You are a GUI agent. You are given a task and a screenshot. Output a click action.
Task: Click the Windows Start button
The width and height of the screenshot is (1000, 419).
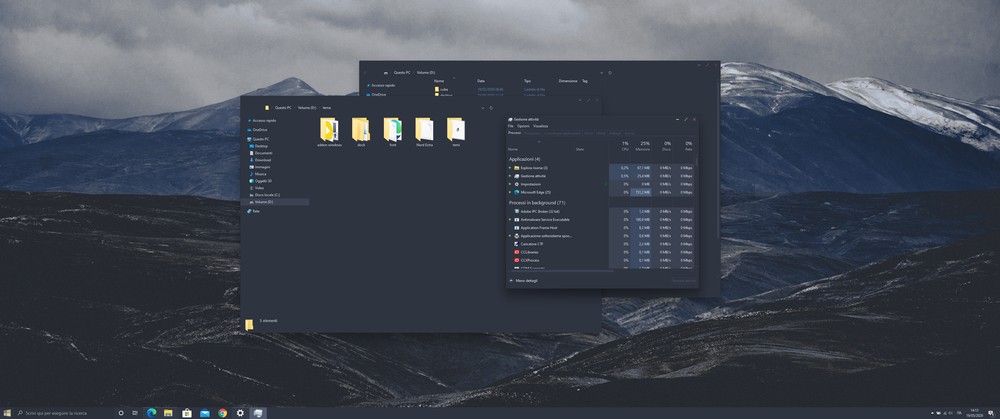coord(8,412)
